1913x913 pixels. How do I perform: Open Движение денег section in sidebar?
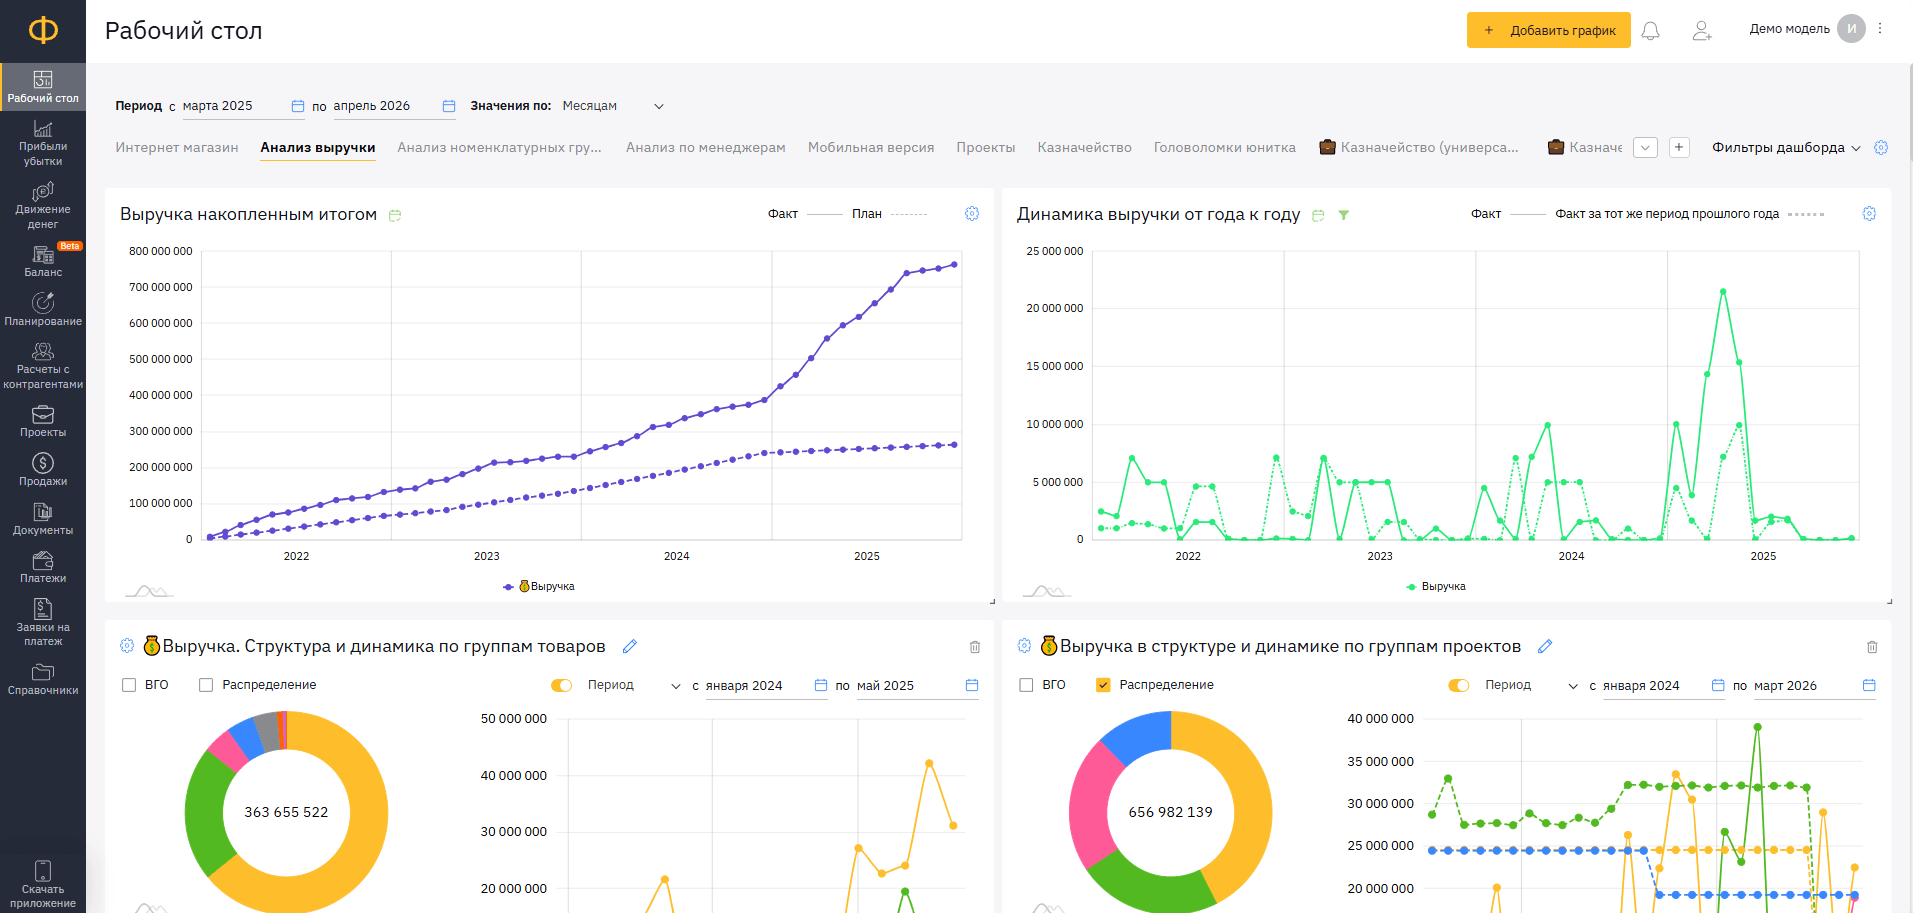tap(43, 205)
